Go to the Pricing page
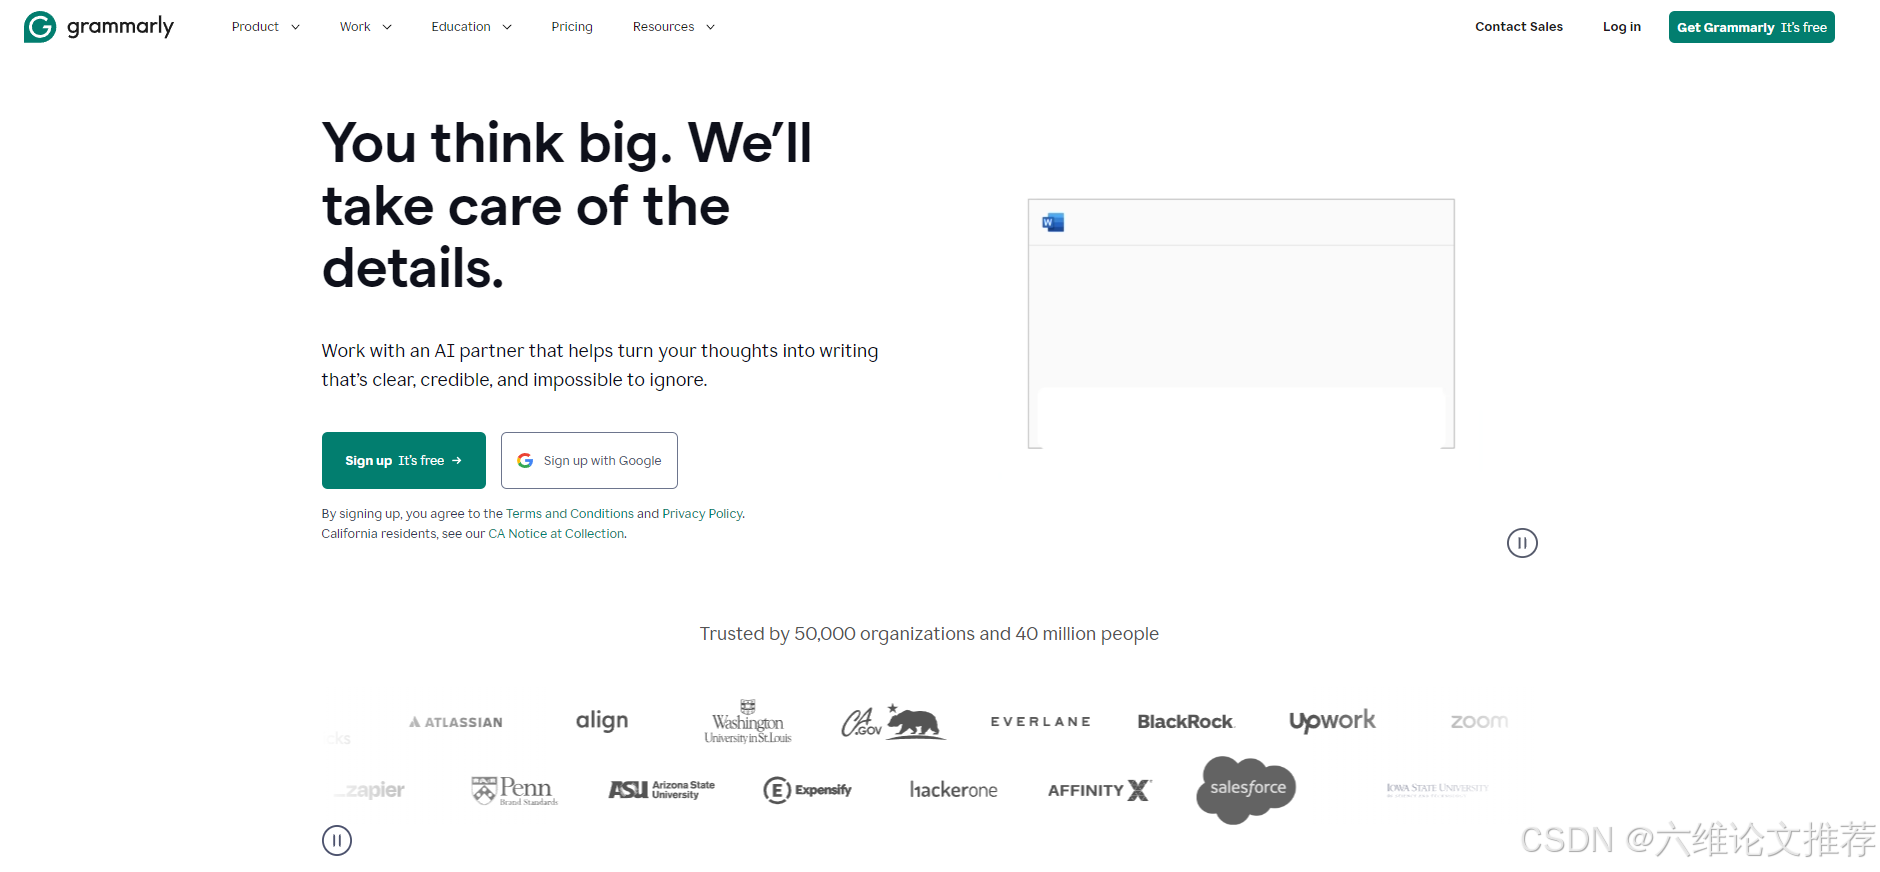This screenshot has width=1880, height=872. (x=572, y=27)
